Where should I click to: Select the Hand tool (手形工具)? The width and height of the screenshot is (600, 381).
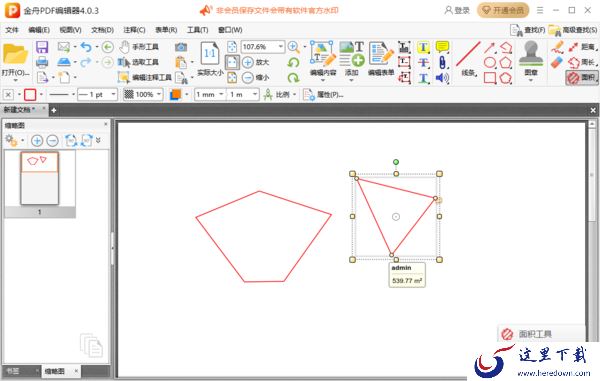tap(139, 47)
